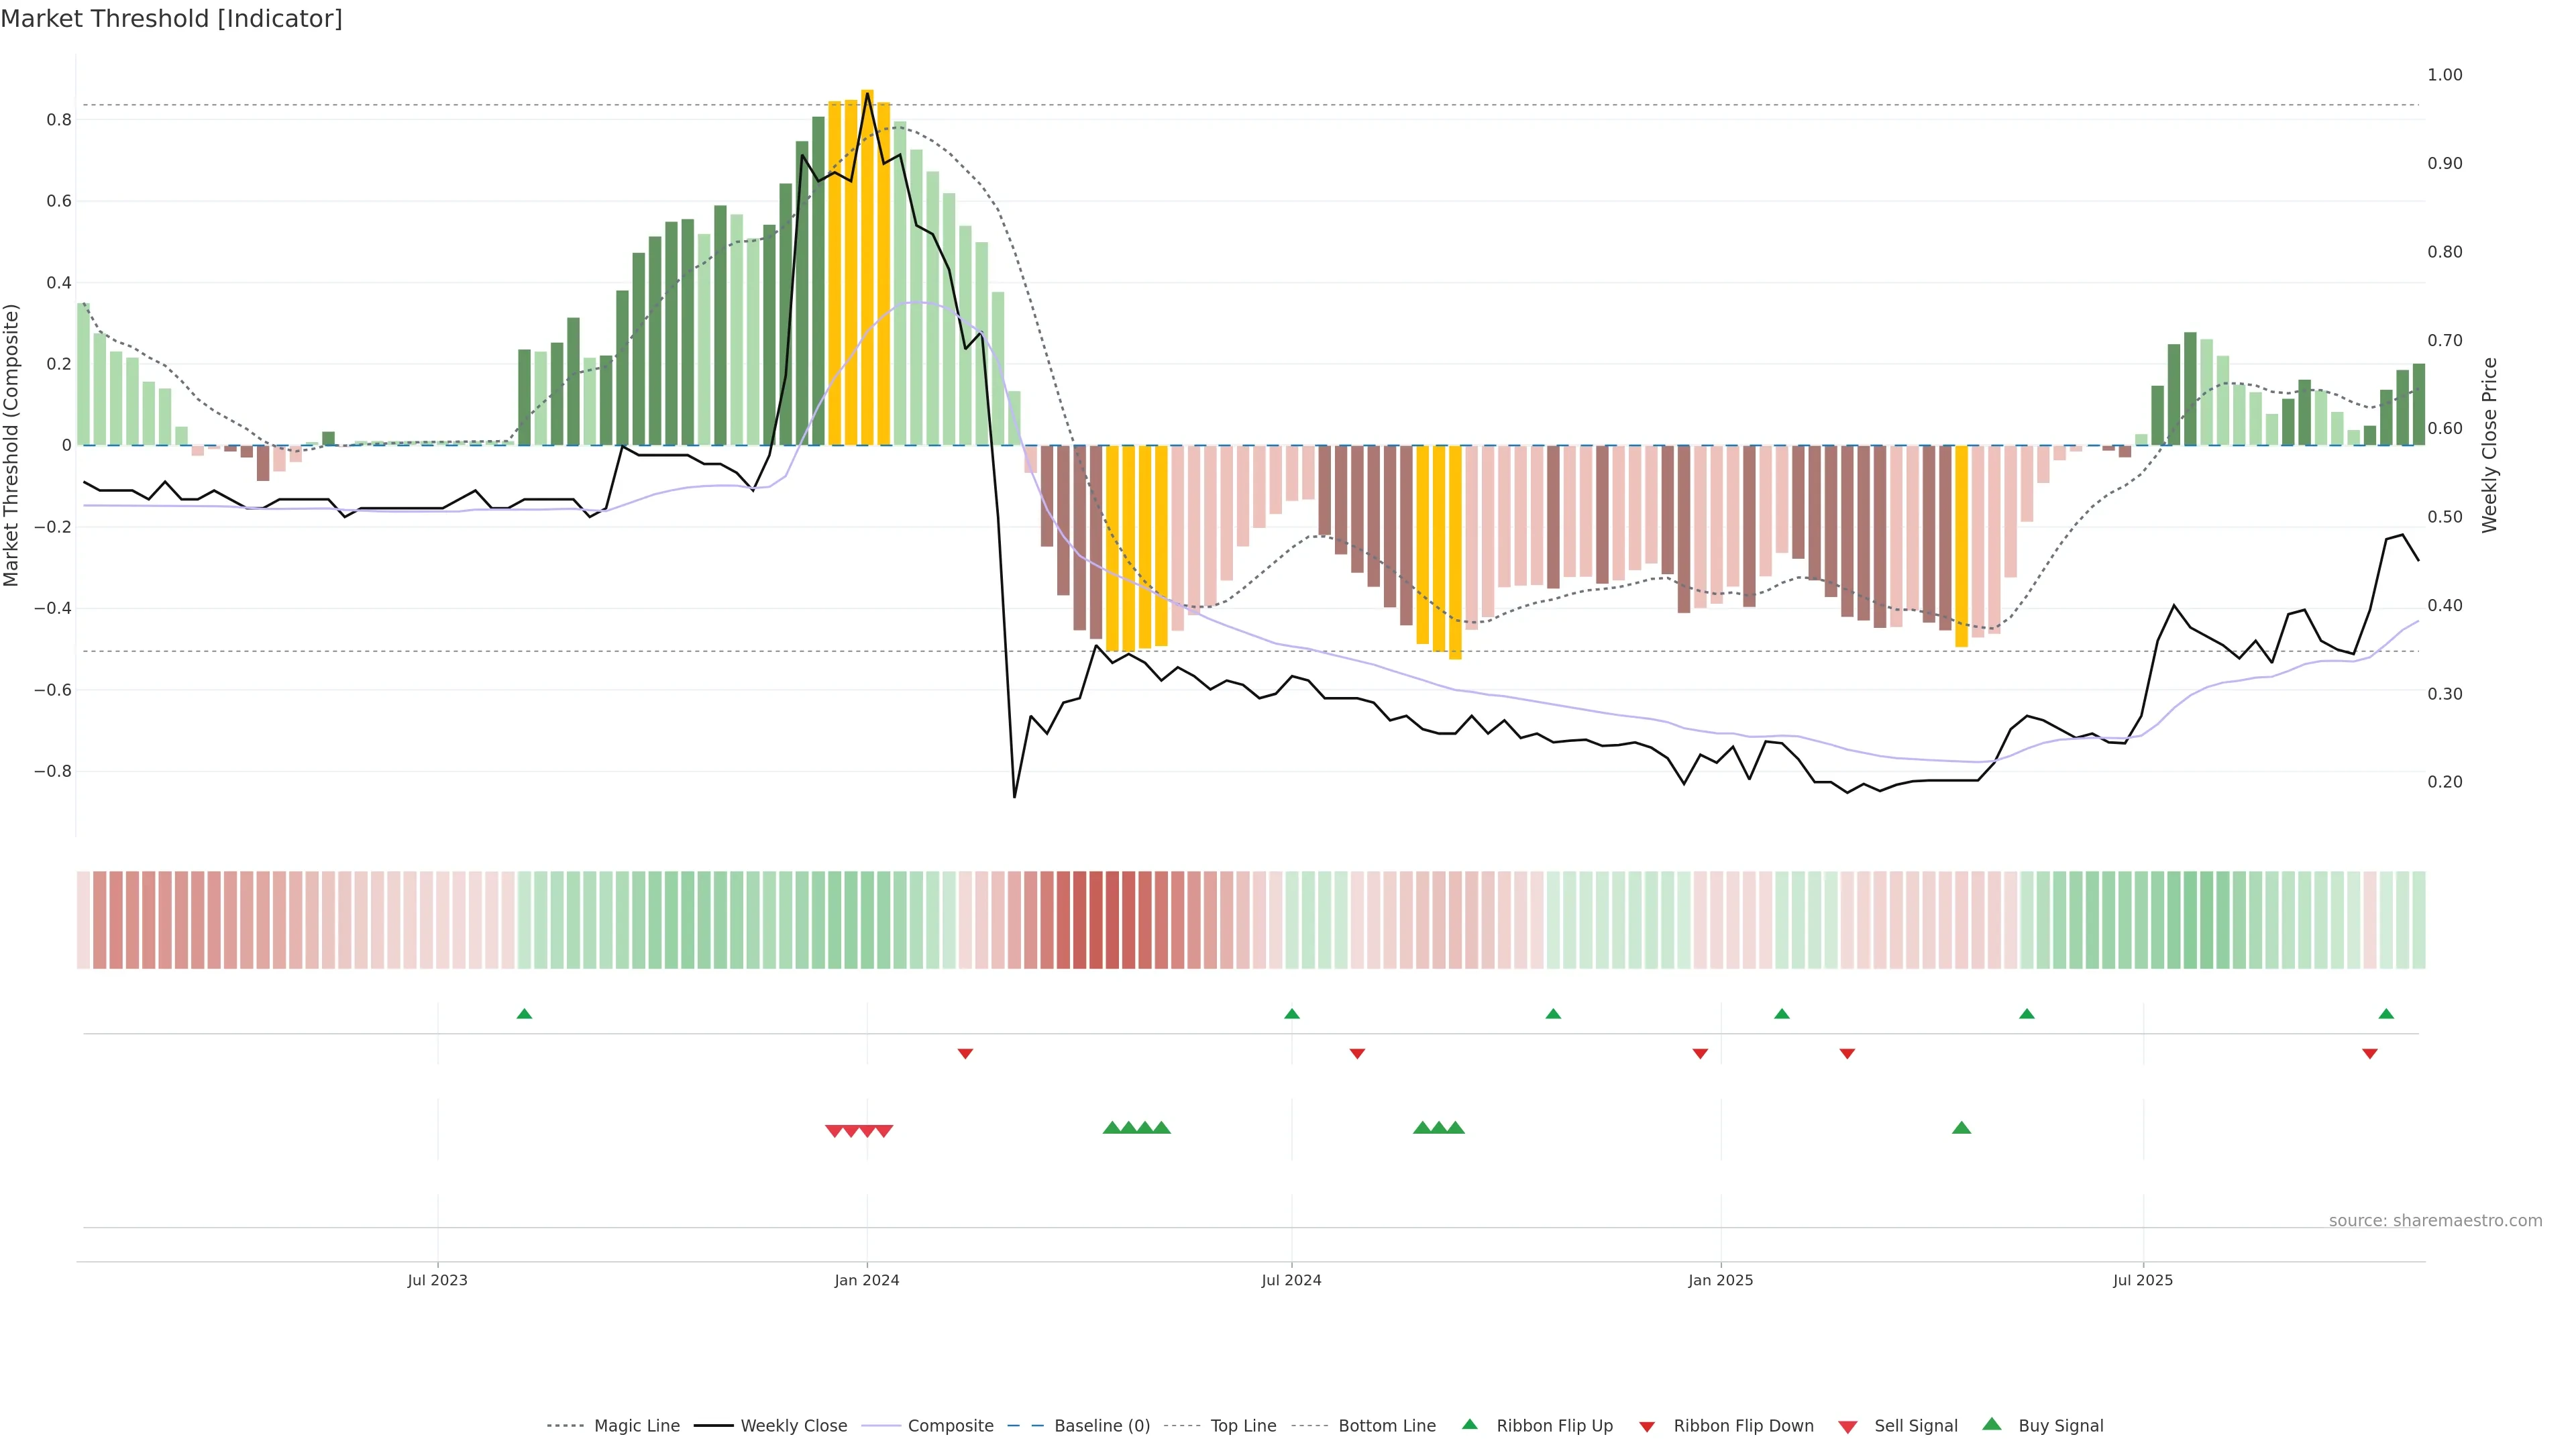Click the first Ribbon Flip Up marker after Jul 2023
The width and height of the screenshot is (2576, 1449).
524,1014
